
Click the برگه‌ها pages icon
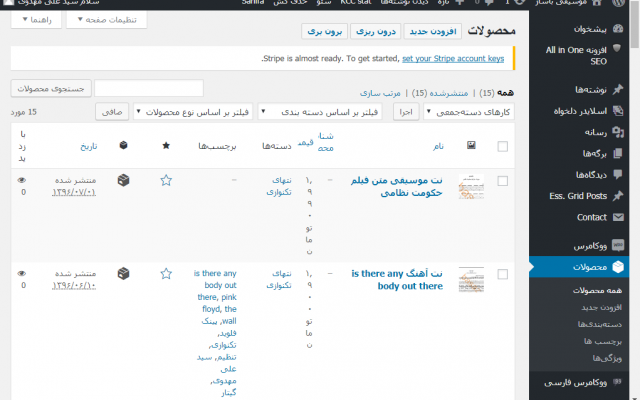[618, 153]
